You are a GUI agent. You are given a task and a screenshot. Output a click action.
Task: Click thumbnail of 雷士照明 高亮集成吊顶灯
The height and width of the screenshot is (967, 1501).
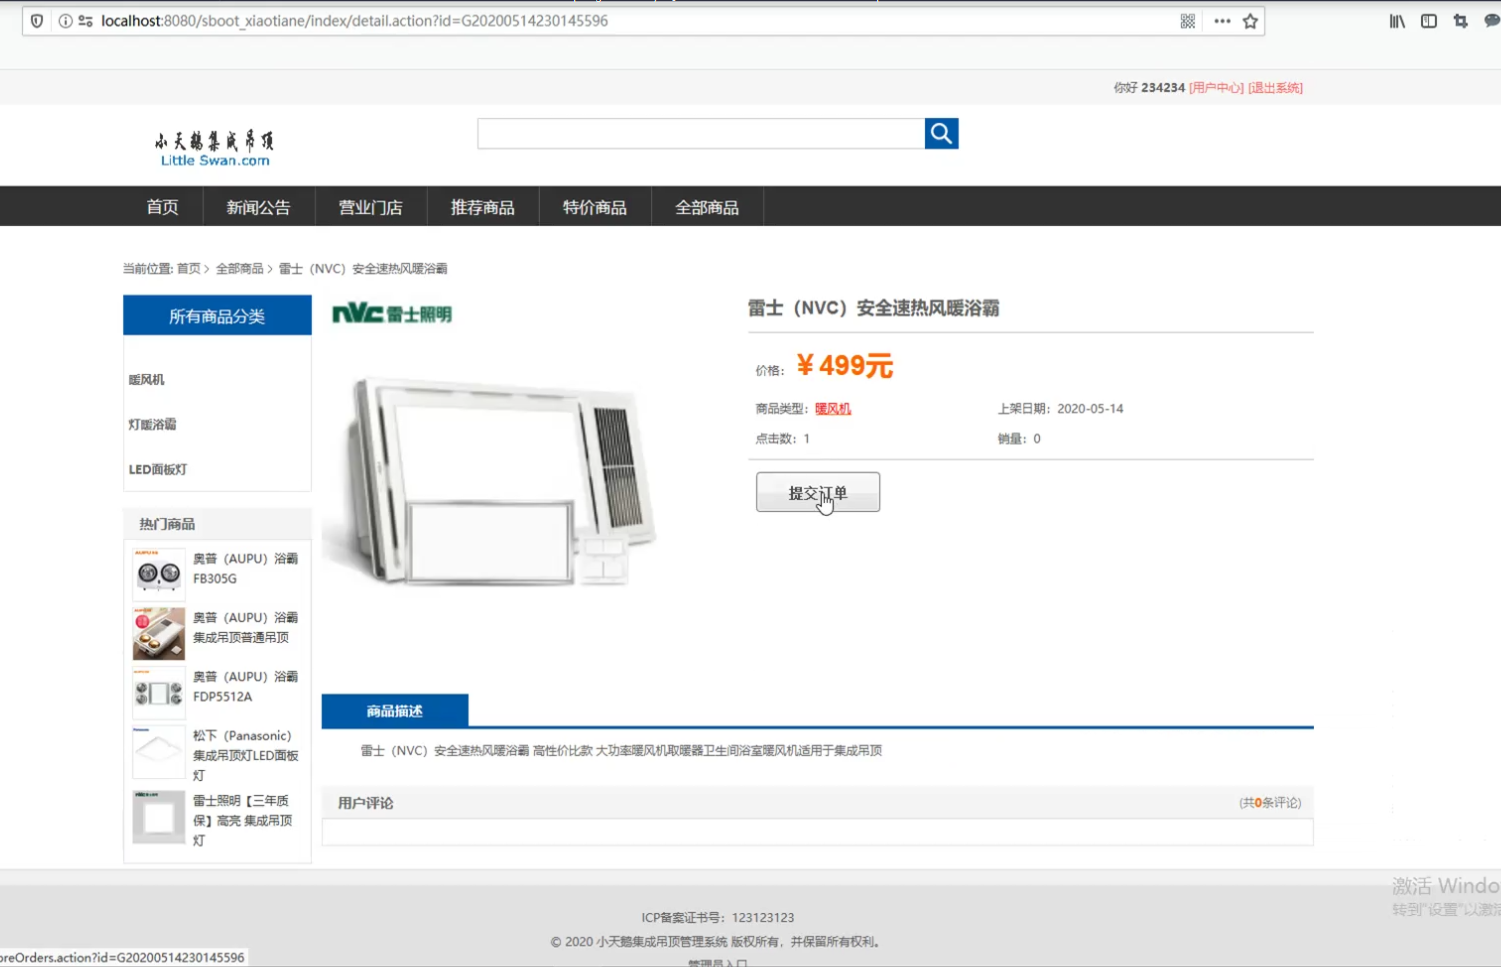point(159,817)
